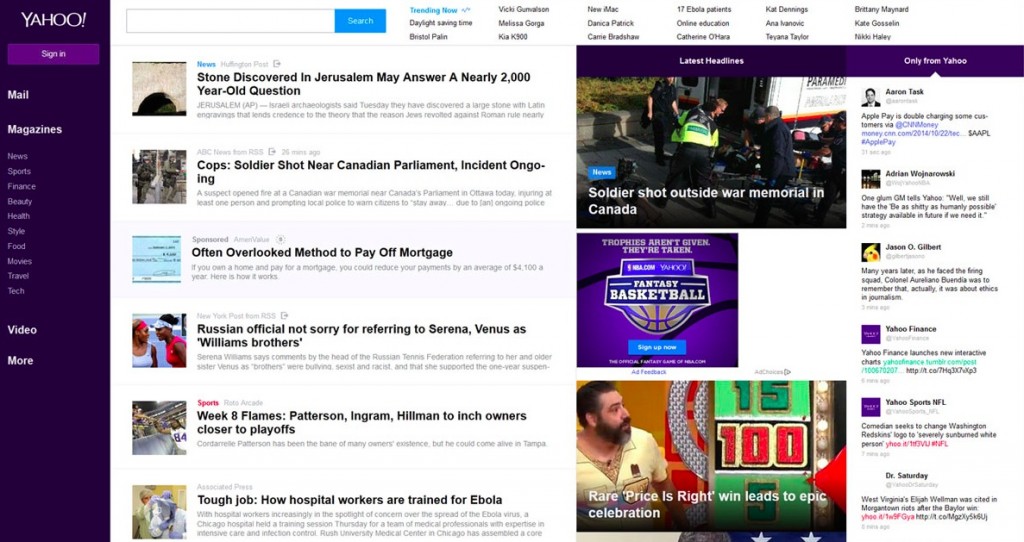The width and height of the screenshot is (1024, 542).
Task: Open Adrian Wojnarowski's avatar
Action: click(871, 179)
